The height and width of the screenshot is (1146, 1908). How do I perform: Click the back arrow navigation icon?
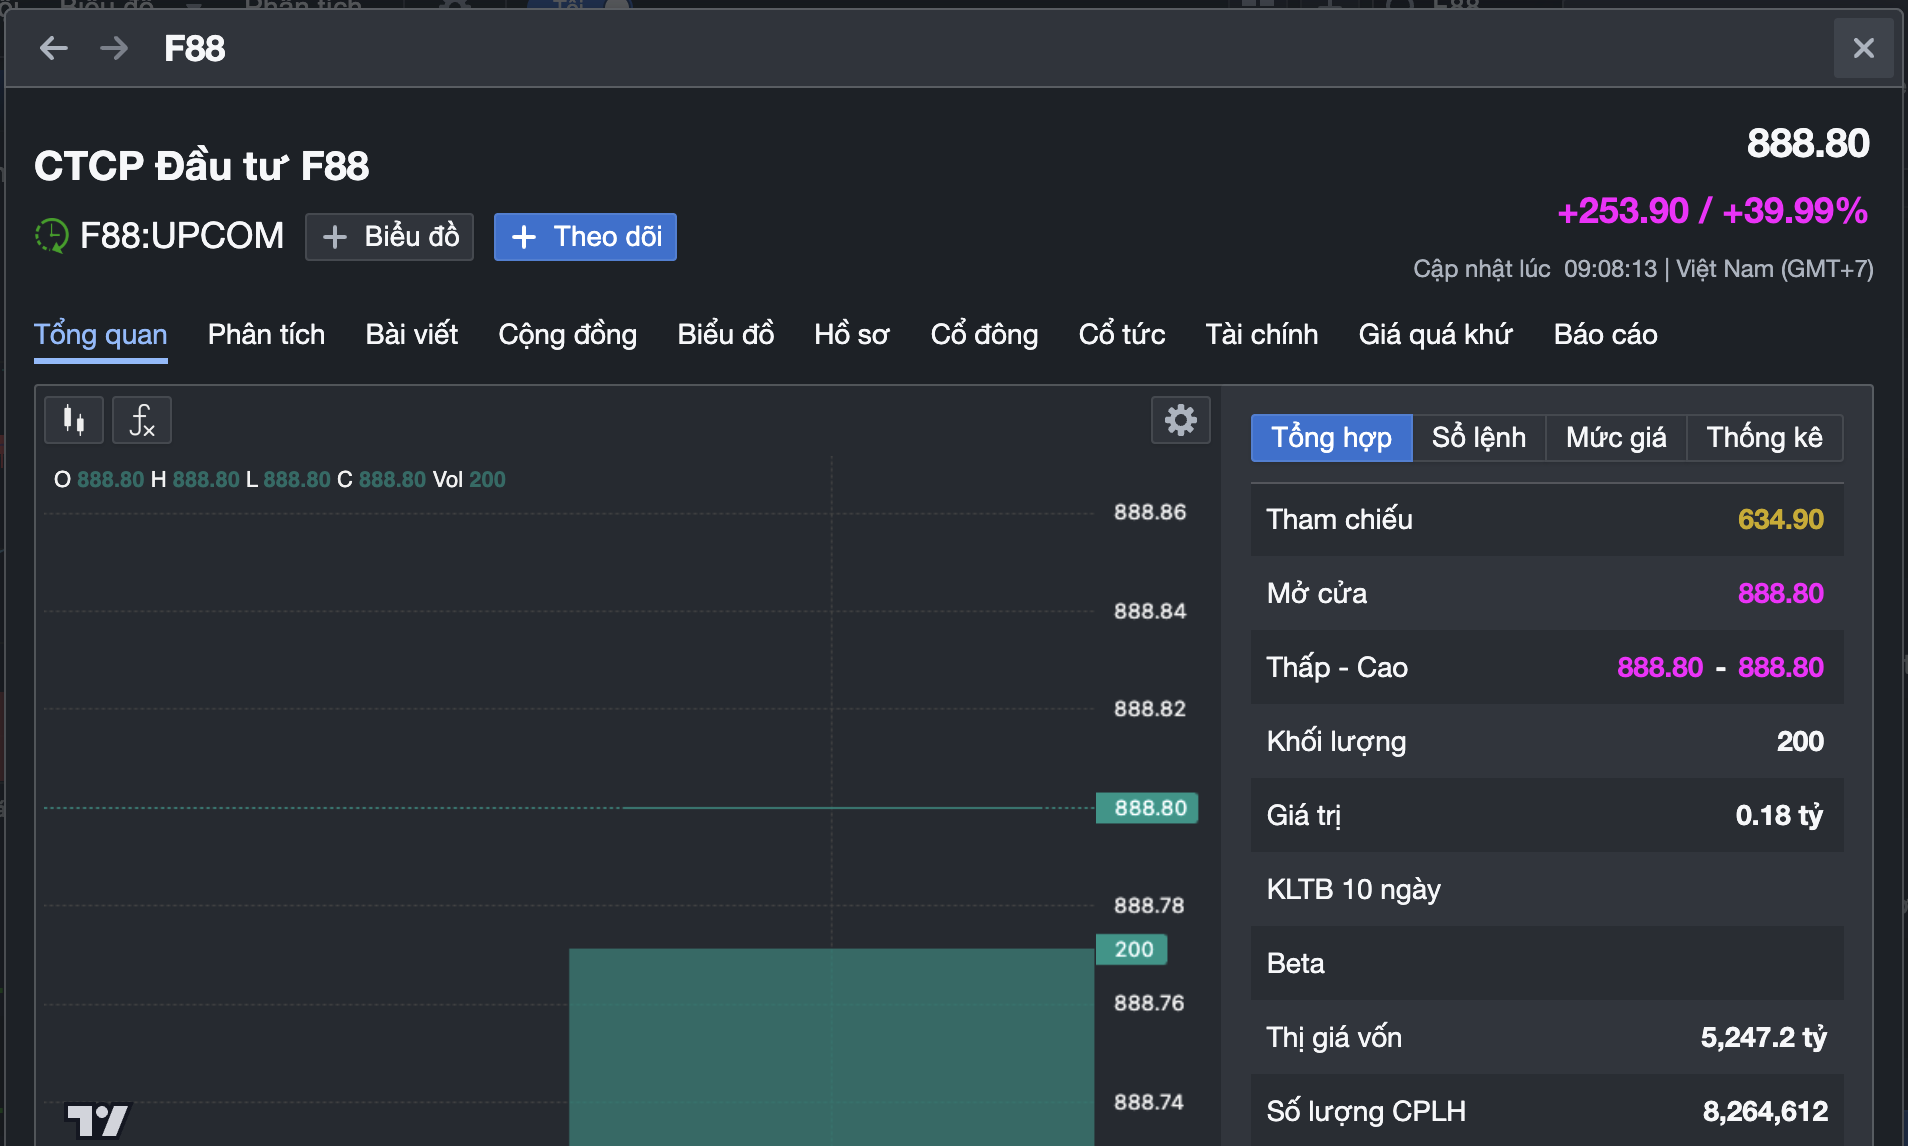point(54,48)
